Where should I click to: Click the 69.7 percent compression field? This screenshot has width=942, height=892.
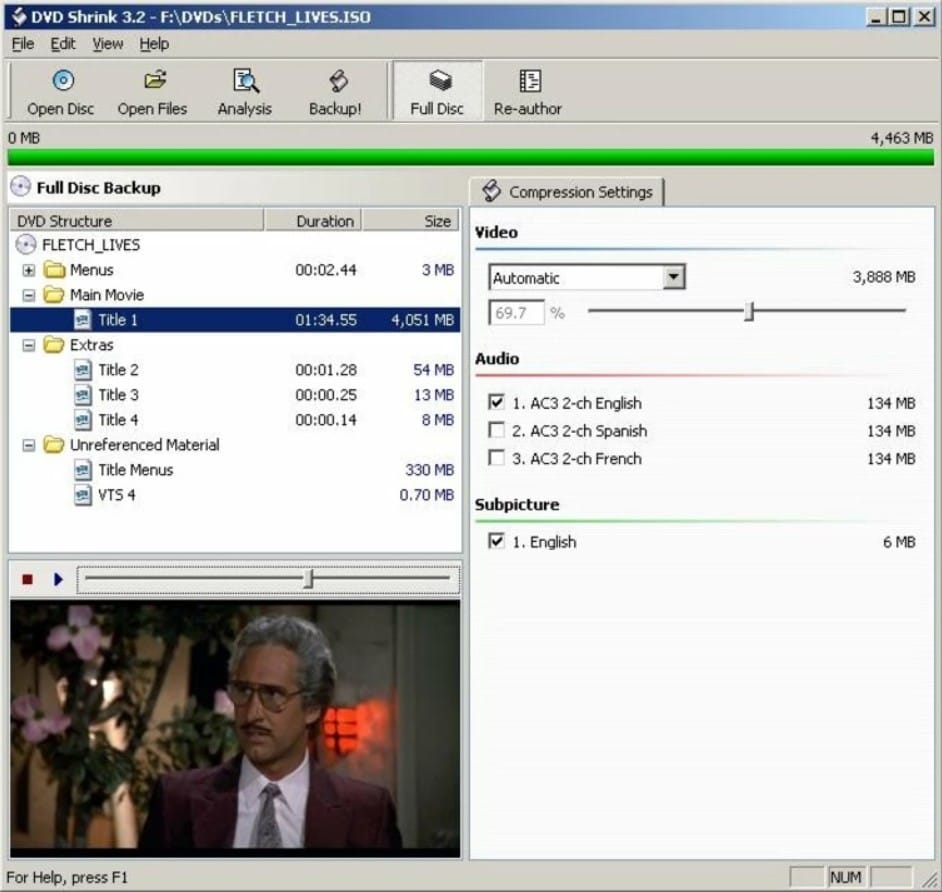tap(517, 312)
